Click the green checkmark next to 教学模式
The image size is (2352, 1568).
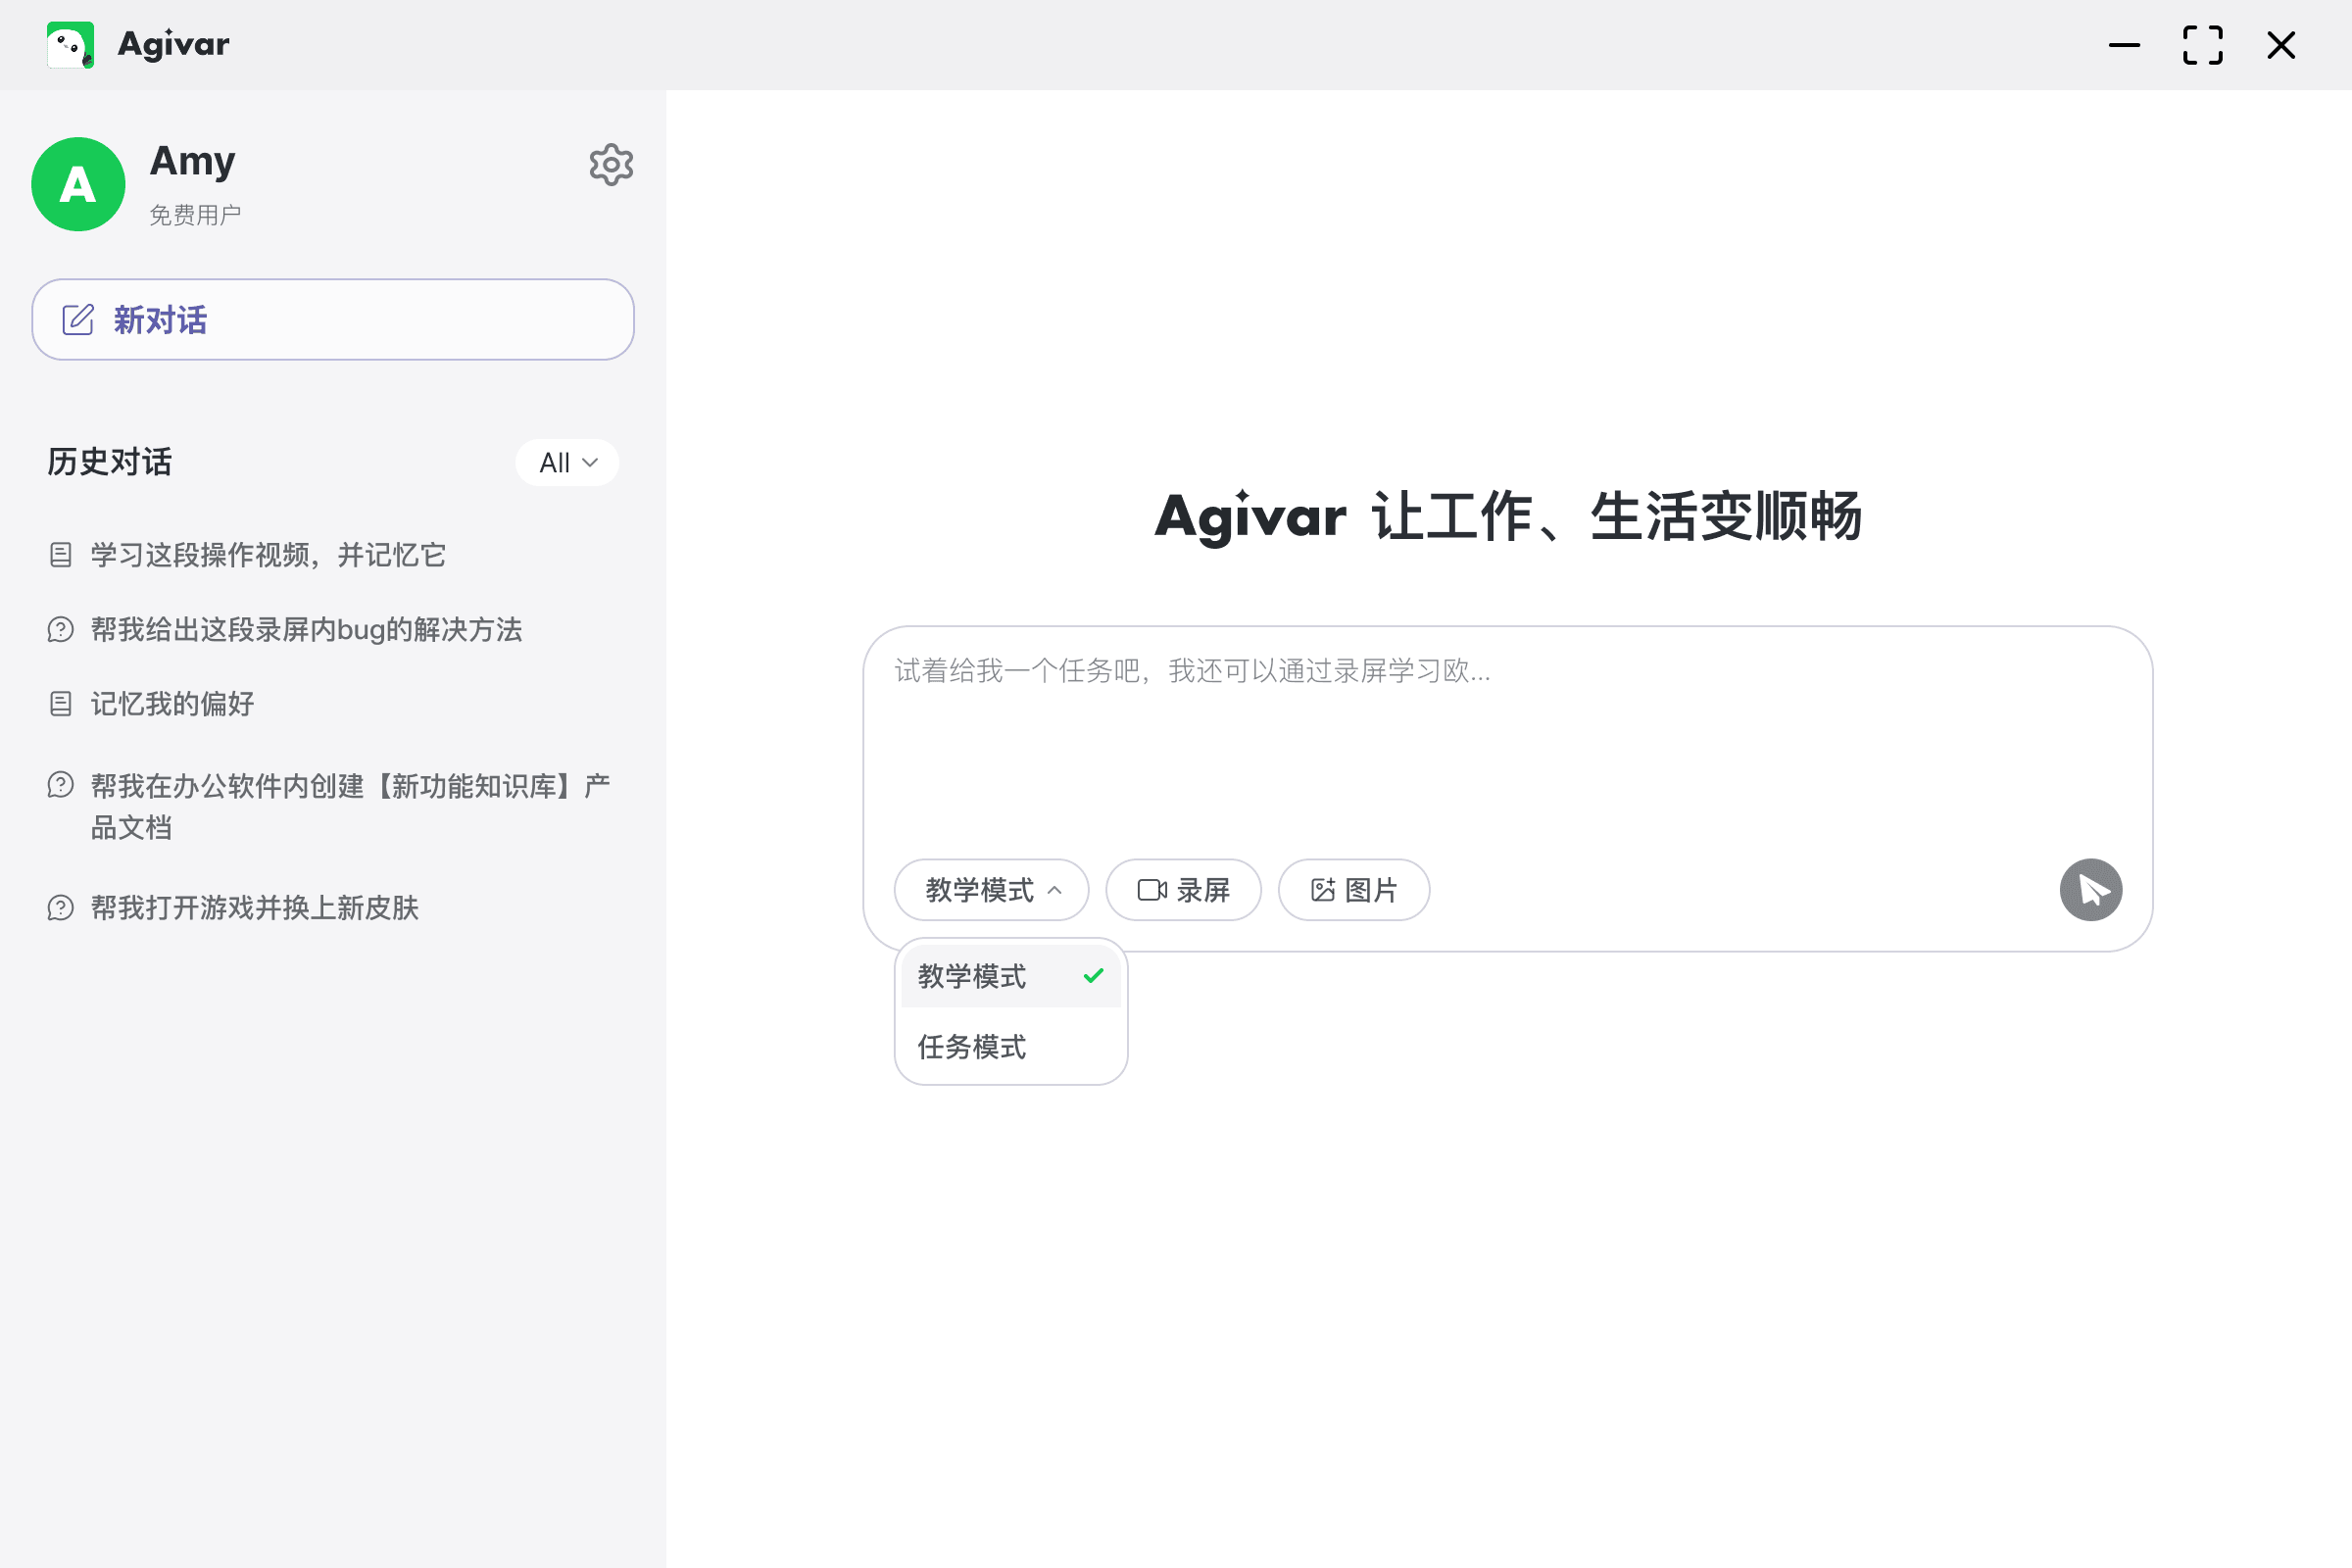coord(1094,975)
